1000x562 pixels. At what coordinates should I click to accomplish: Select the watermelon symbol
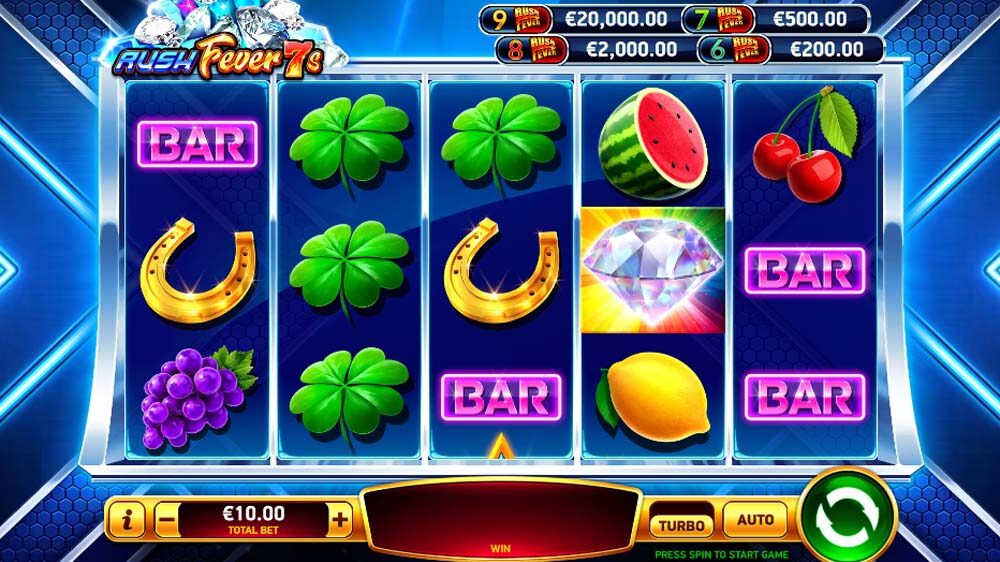[653, 144]
